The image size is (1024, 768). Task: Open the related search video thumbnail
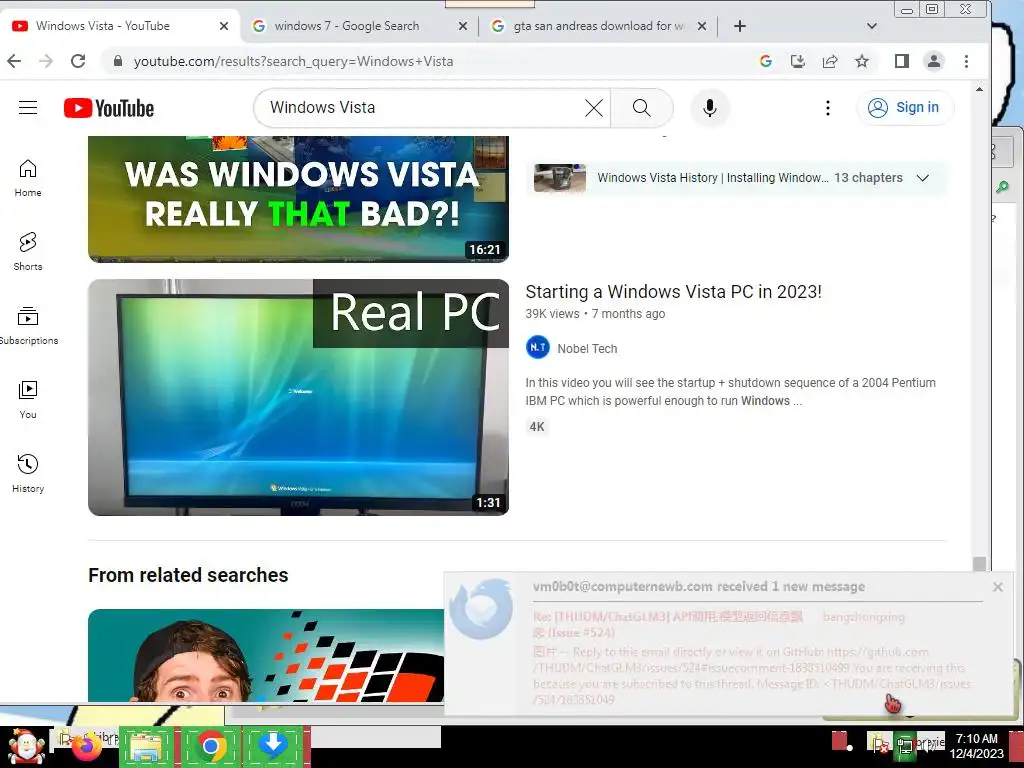point(266,656)
